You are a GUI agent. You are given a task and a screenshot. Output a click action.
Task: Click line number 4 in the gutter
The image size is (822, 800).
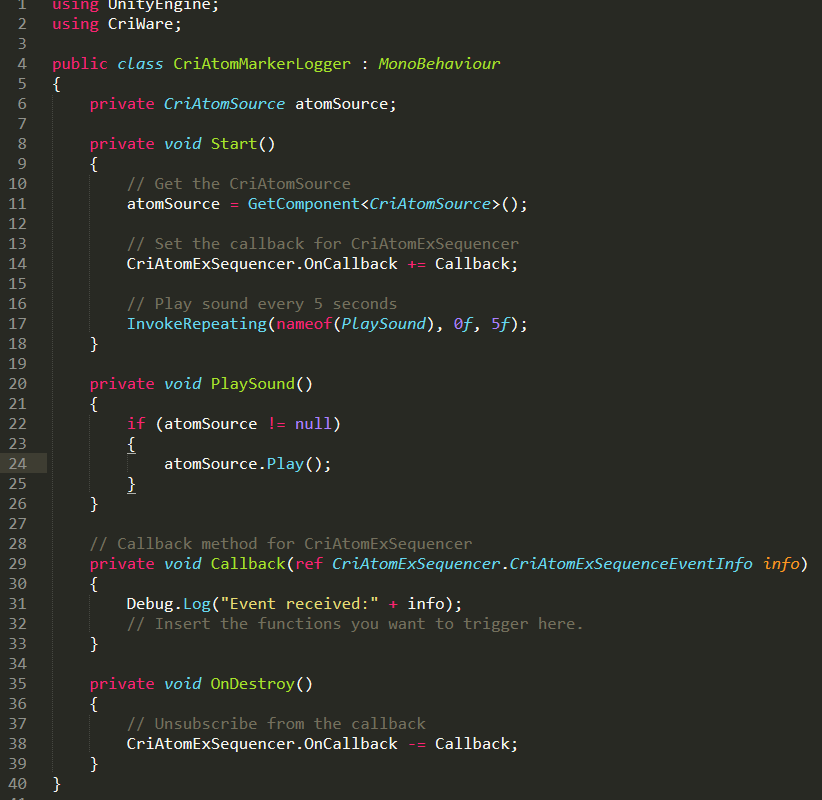[x=22, y=63]
